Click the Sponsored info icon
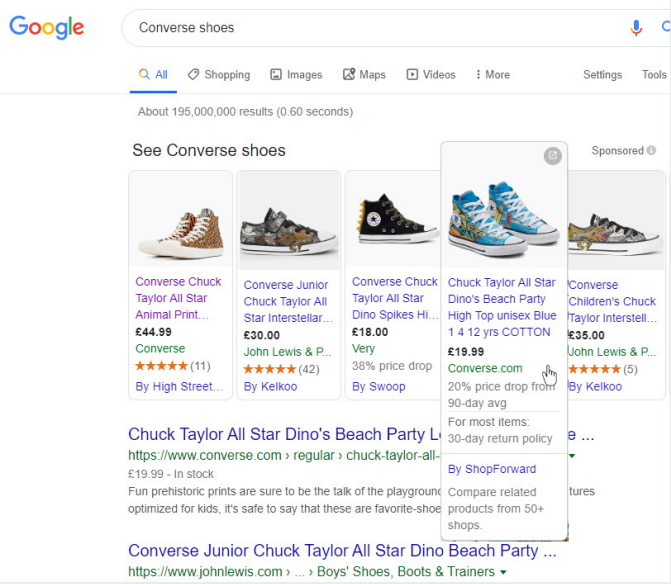 (x=651, y=151)
